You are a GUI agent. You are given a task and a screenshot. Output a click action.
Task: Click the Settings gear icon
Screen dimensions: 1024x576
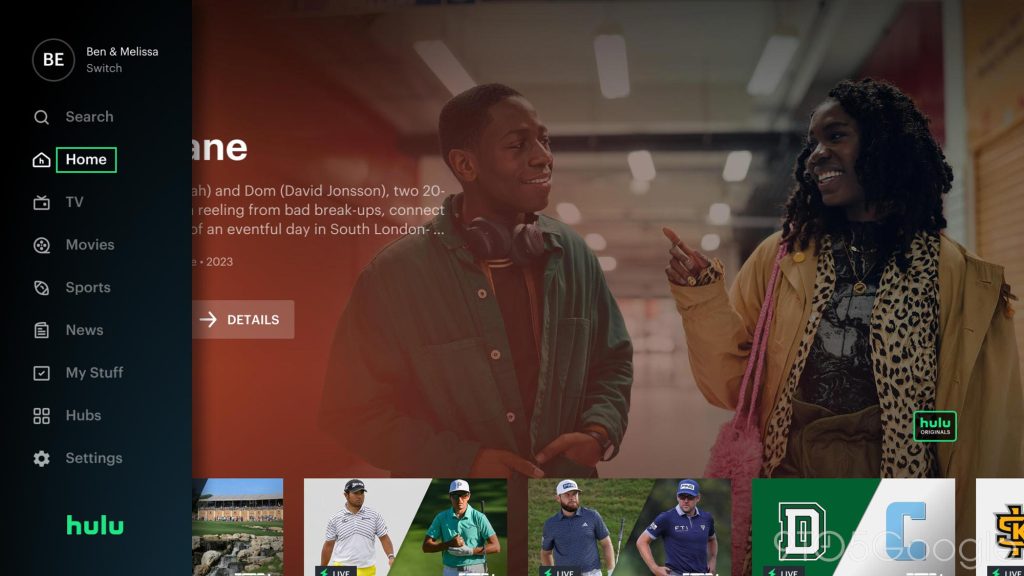41,459
